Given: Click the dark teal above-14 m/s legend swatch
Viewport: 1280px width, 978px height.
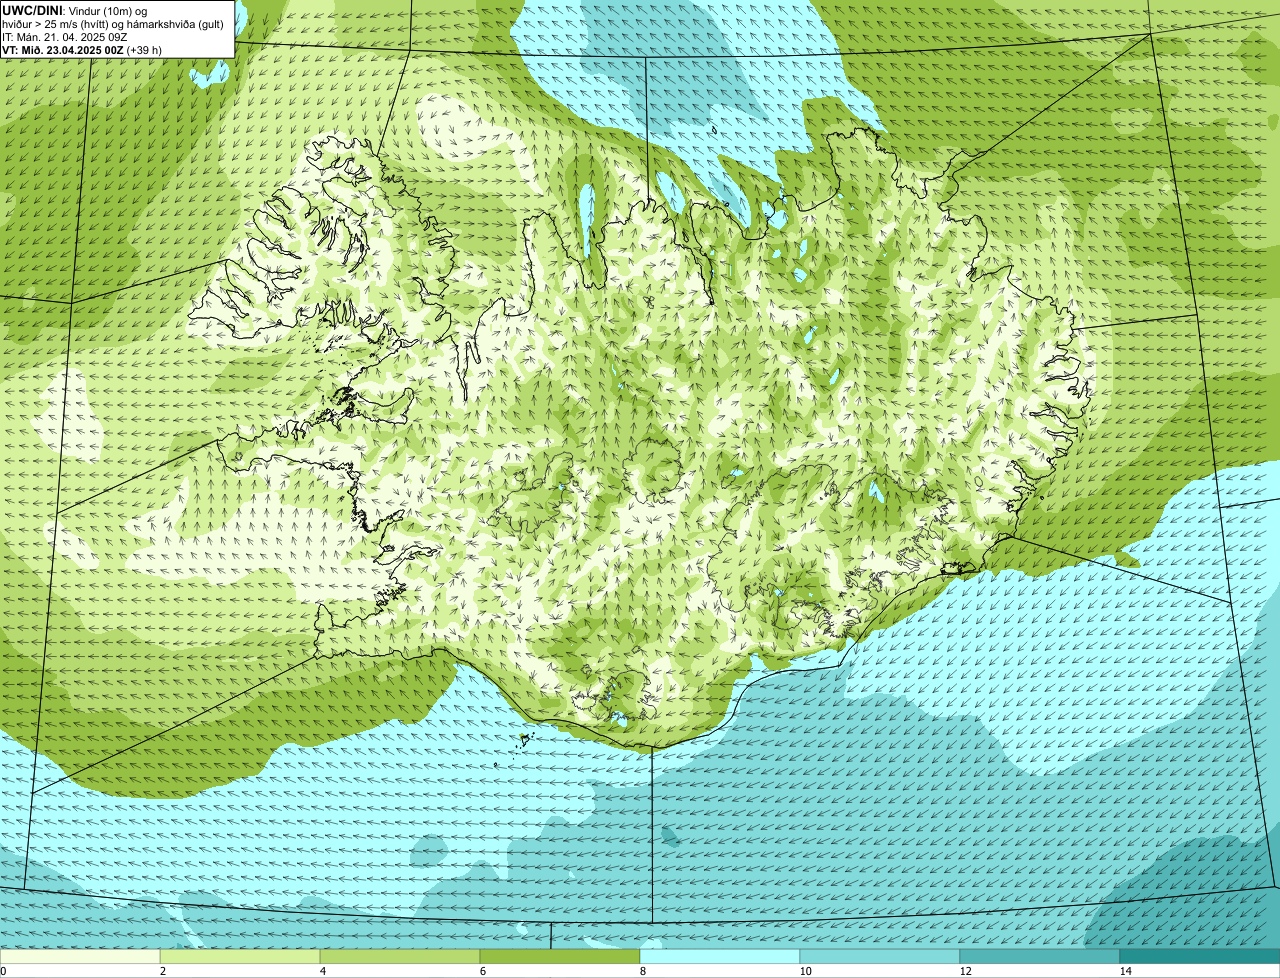Looking at the screenshot, I should point(1200,957).
